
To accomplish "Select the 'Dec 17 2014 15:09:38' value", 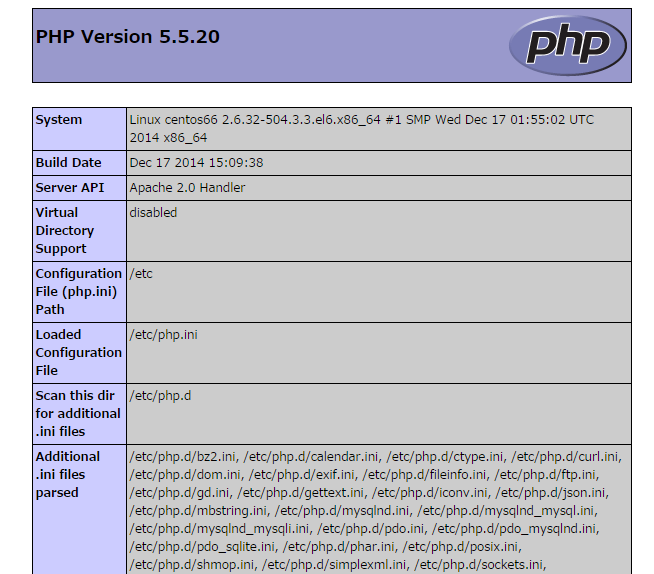I will [x=196, y=163].
